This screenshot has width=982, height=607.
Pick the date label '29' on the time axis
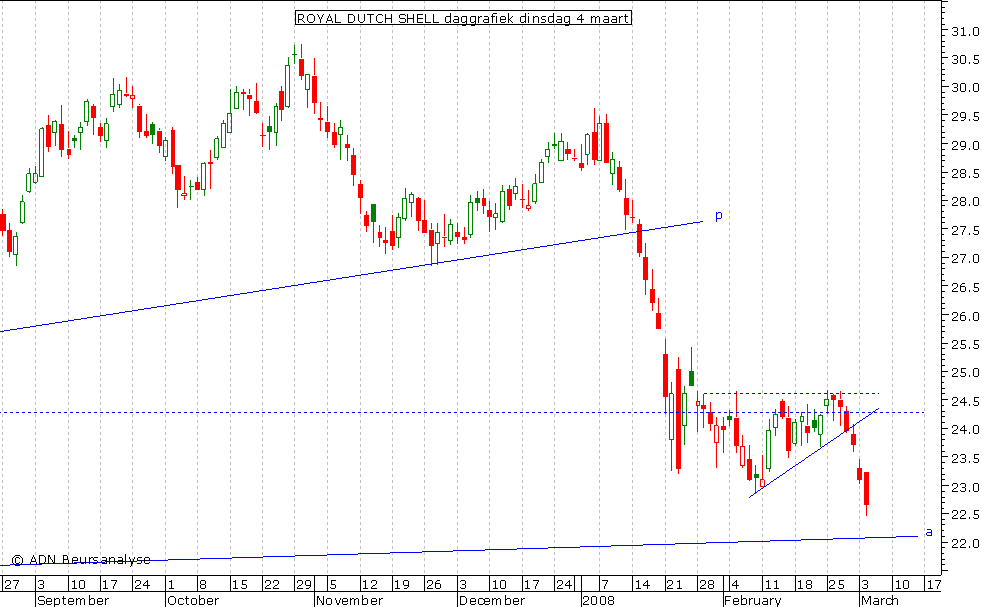304,584
